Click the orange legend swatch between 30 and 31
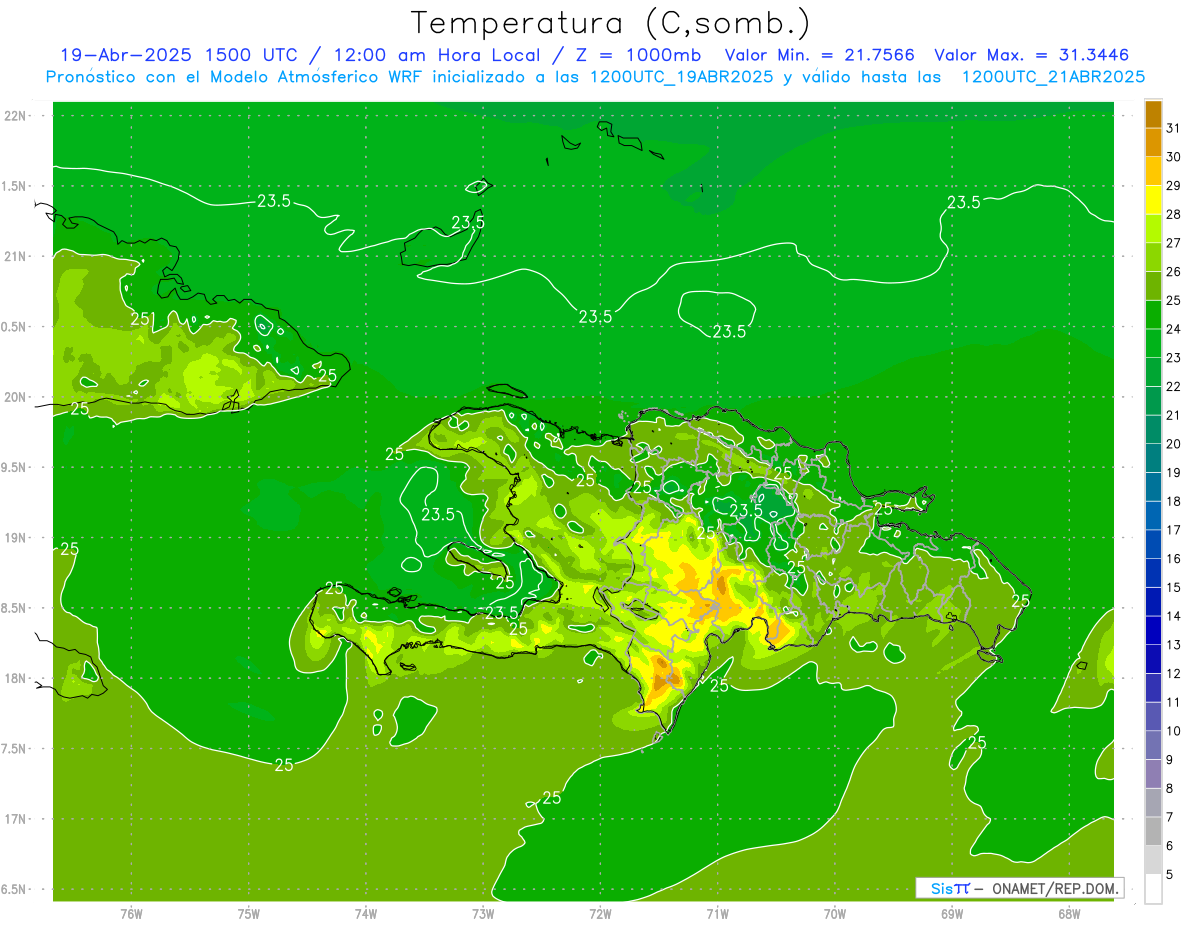This screenshot has width=1200, height=927. (x=1153, y=142)
